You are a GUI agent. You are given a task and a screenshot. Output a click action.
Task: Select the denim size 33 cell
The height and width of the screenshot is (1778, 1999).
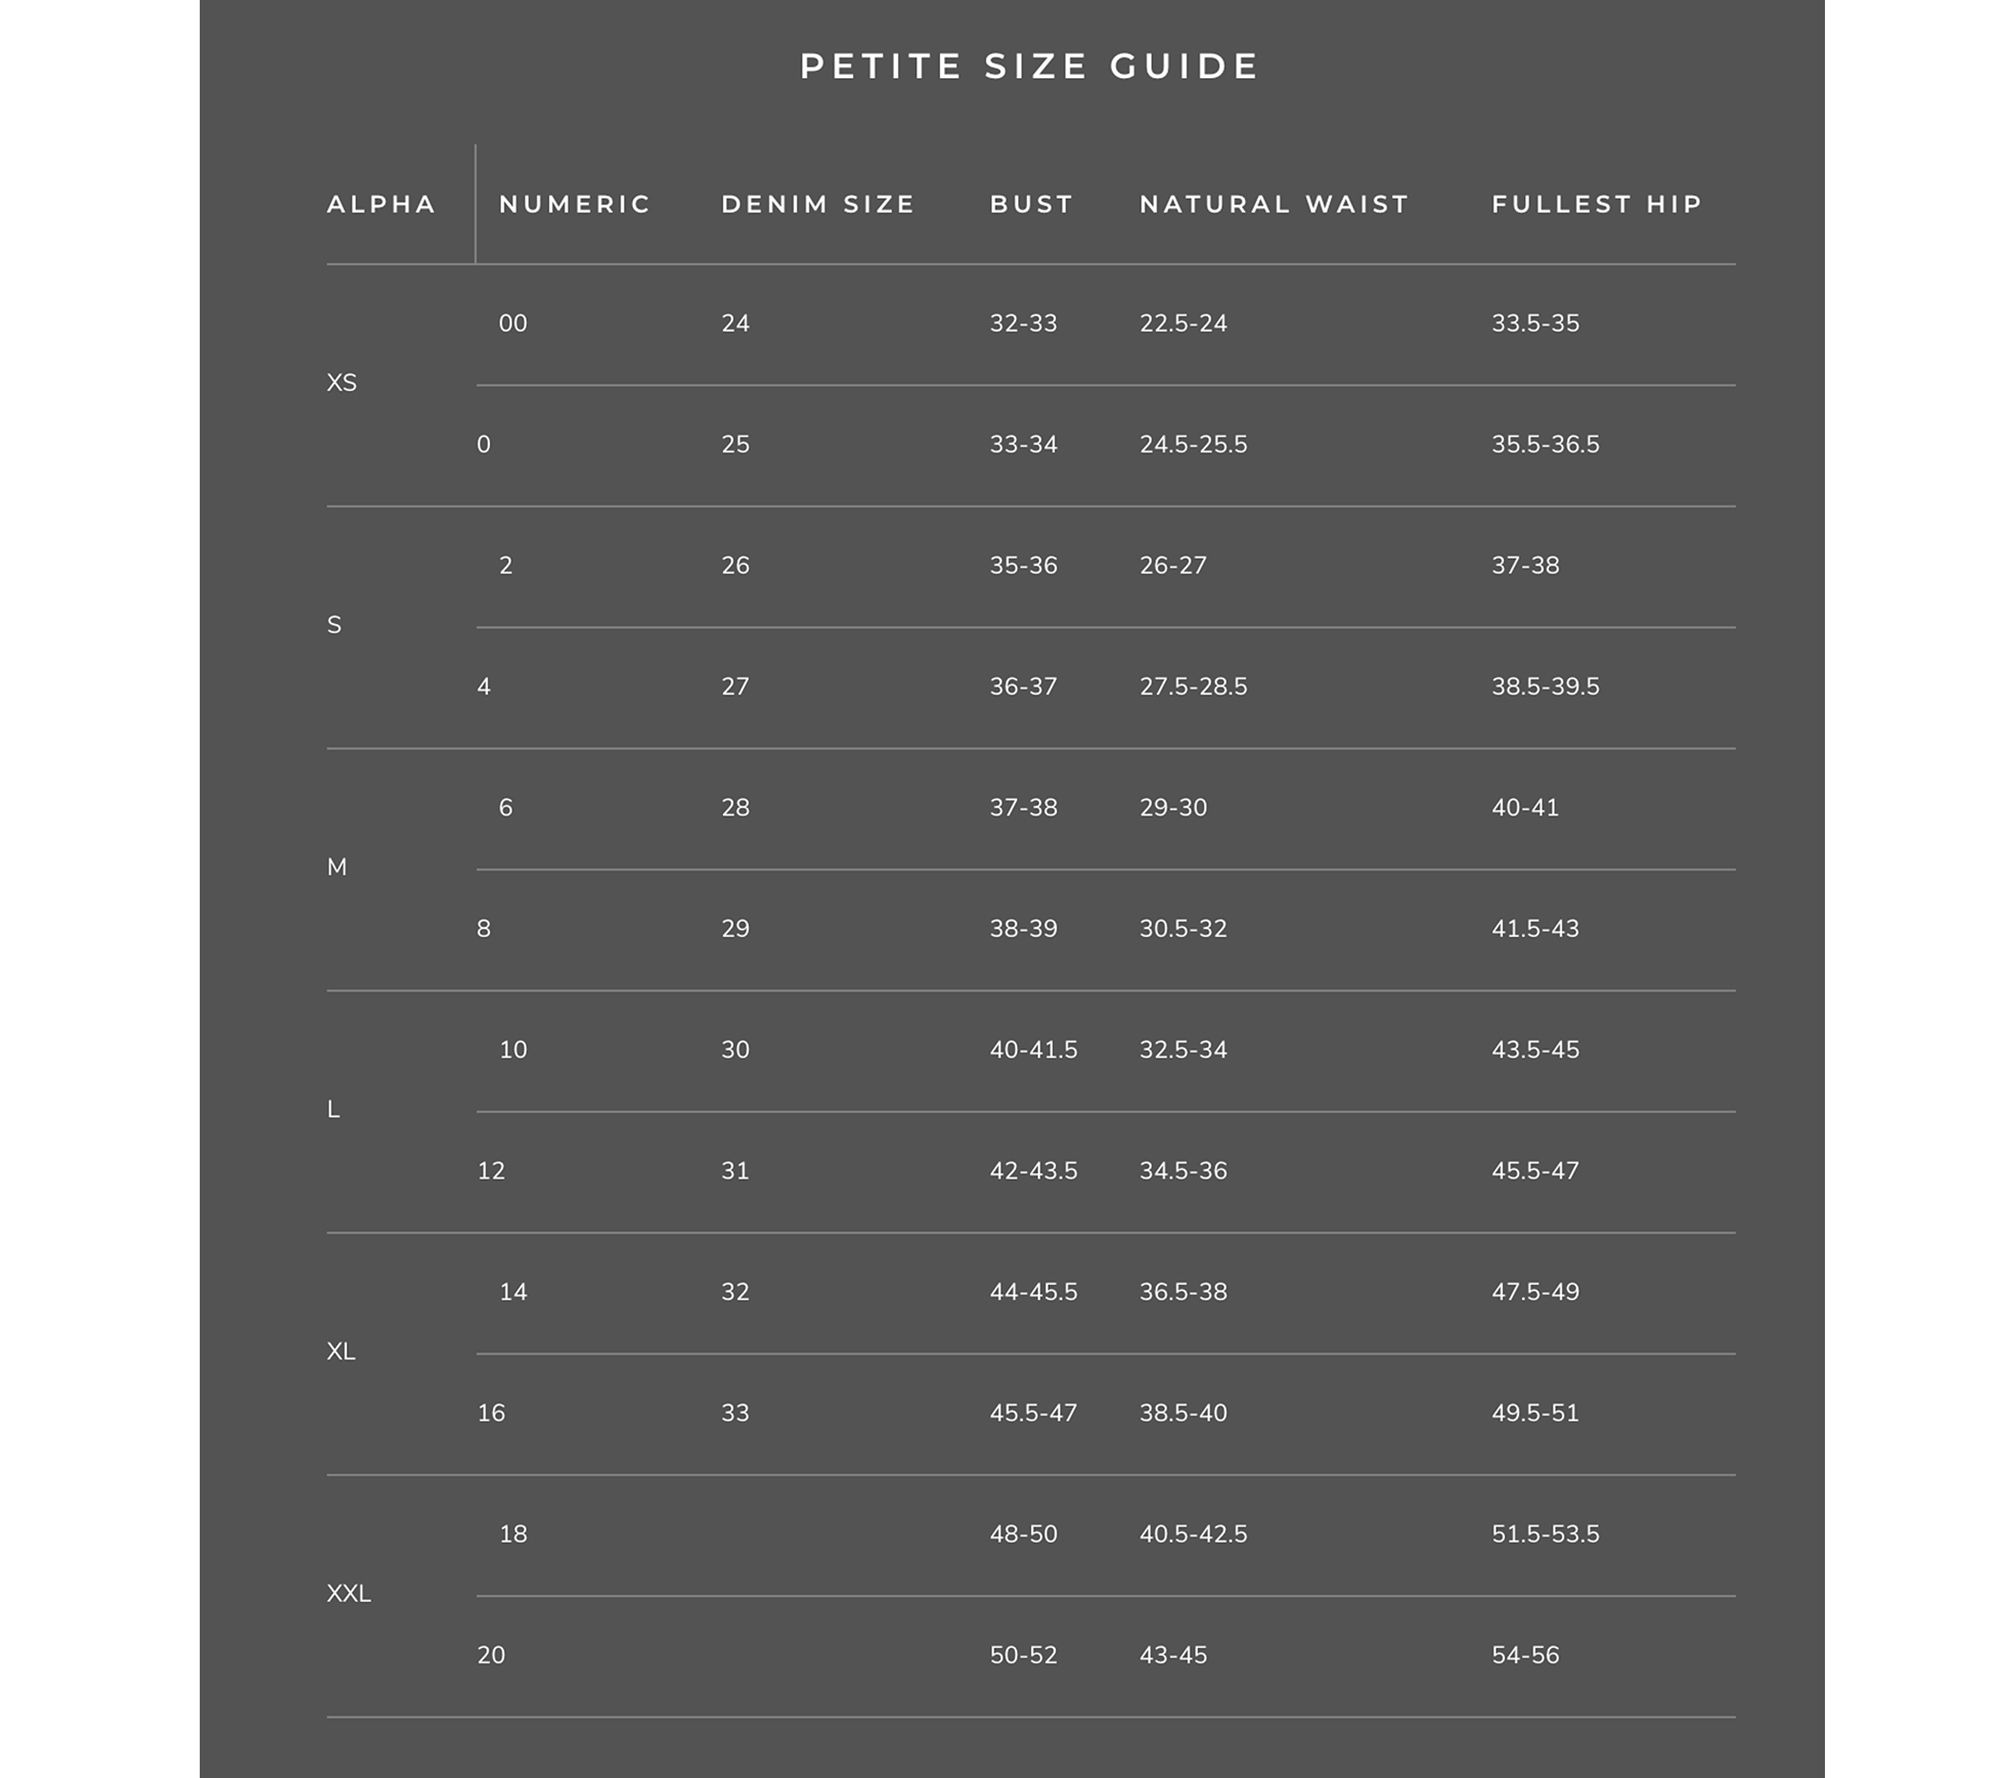[735, 1413]
